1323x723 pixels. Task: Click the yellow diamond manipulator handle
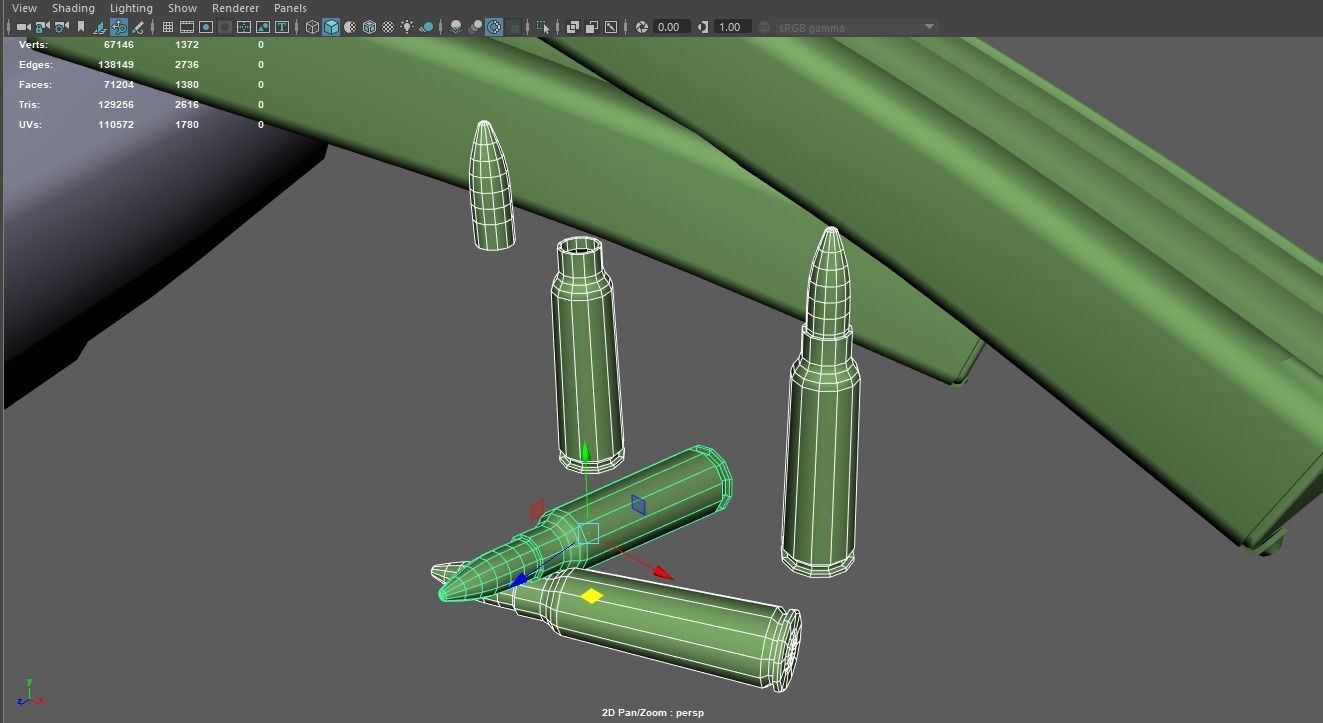click(x=592, y=596)
